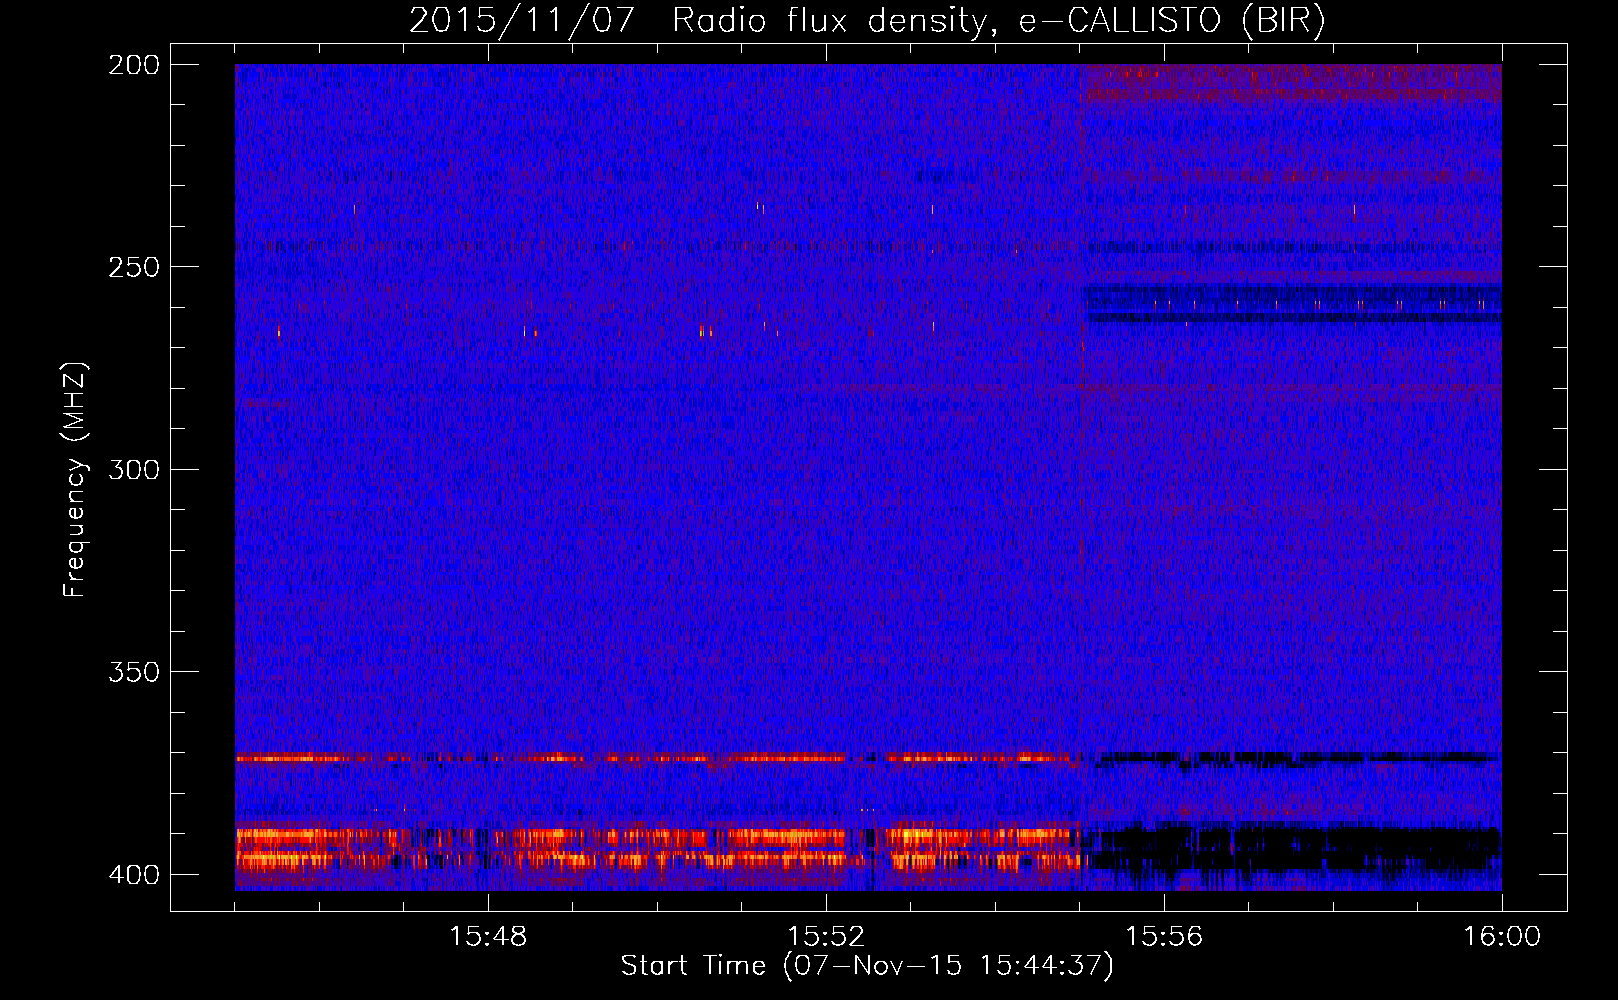Click the 300 frequency tick label
Viewport: 1618px width, 1000px height.
coord(134,470)
